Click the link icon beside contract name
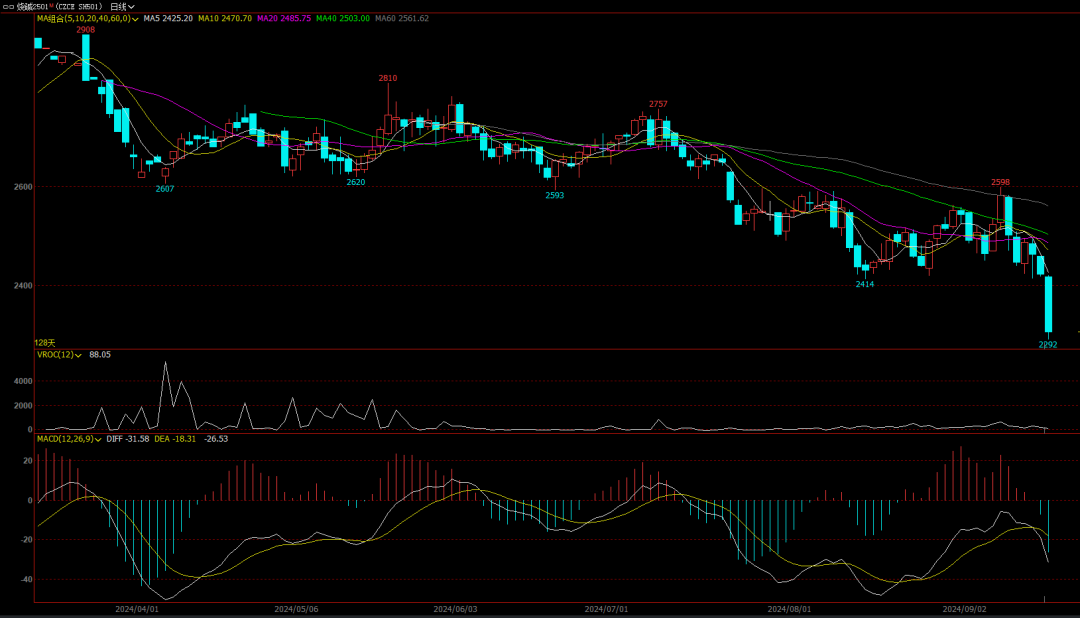This screenshot has width=1080, height=618. point(6,6)
